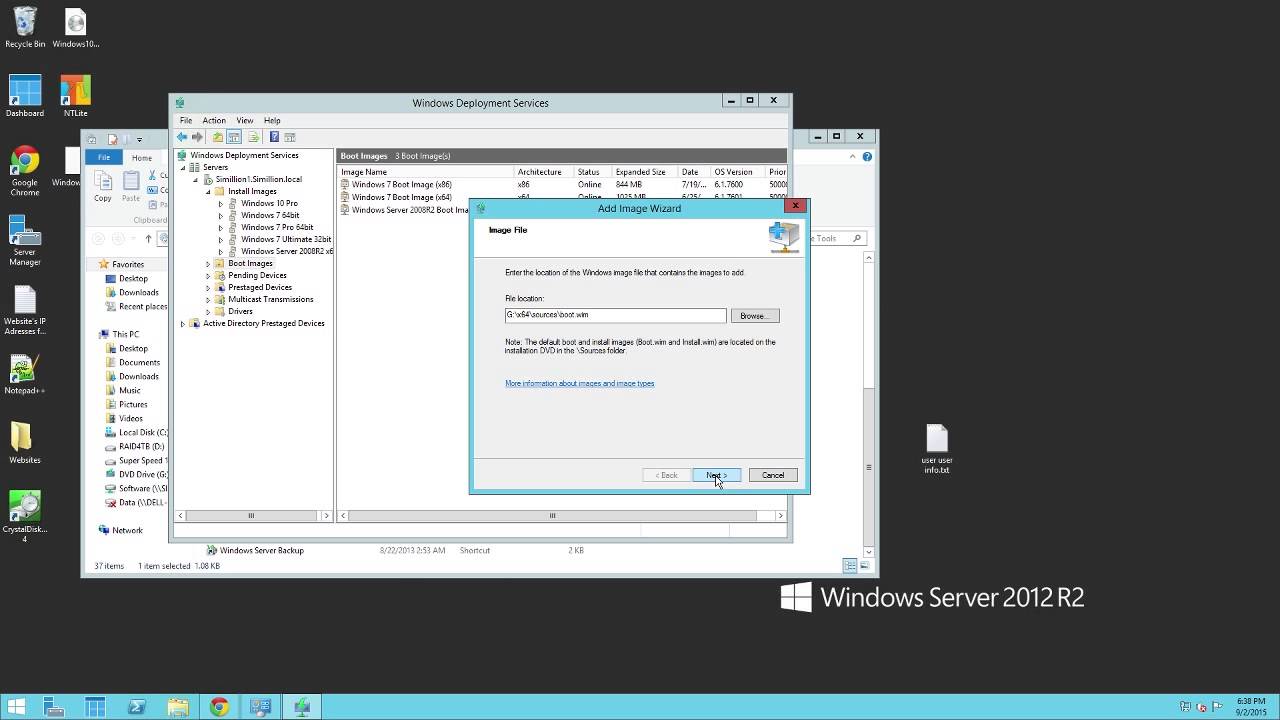This screenshot has height=720, width=1280.
Task: Select Prestaged Devices in WDS tree
Action: 260,287
